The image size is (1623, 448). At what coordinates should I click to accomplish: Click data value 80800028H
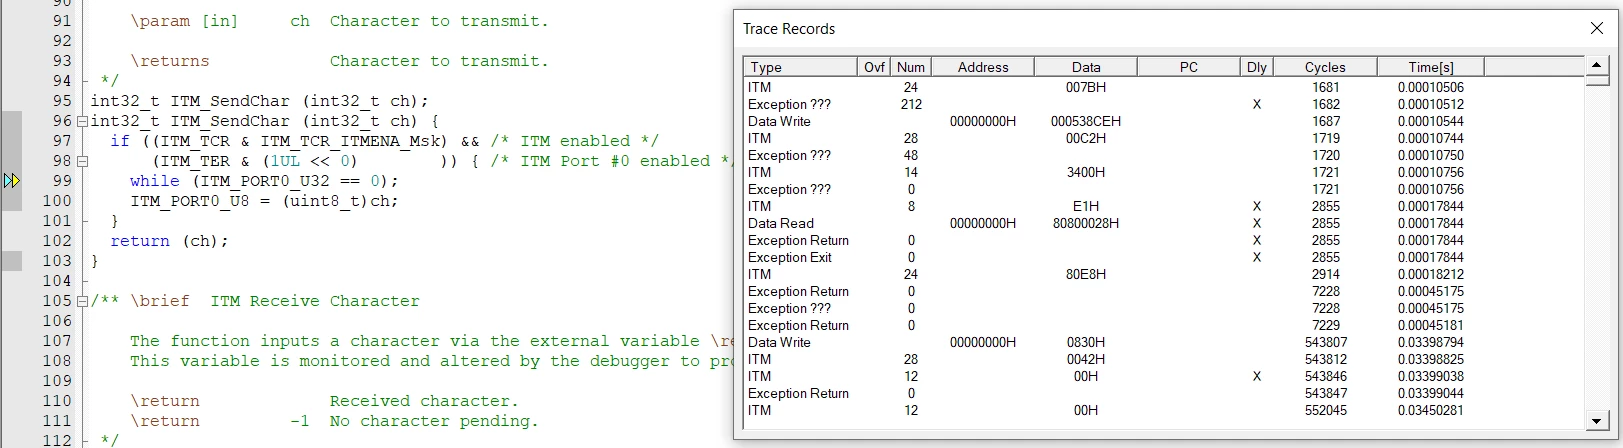tap(1086, 223)
